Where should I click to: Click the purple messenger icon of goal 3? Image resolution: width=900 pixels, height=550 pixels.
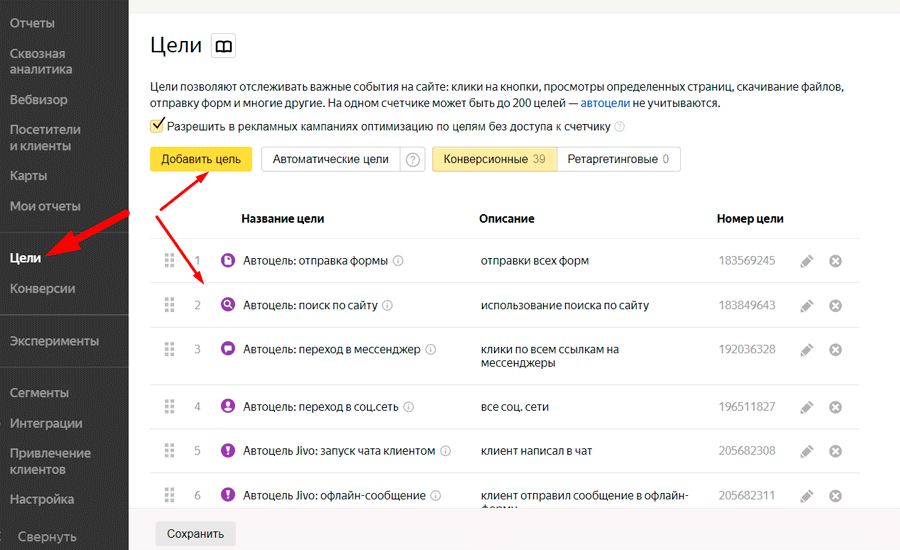(x=228, y=348)
